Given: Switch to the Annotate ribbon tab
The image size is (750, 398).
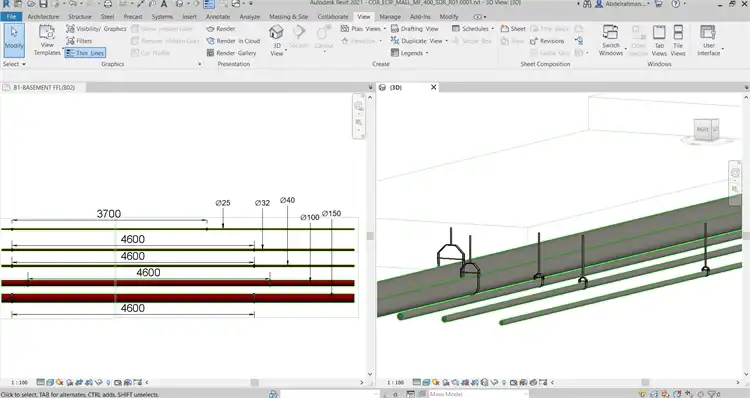Looking at the screenshot, I should [x=218, y=16].
